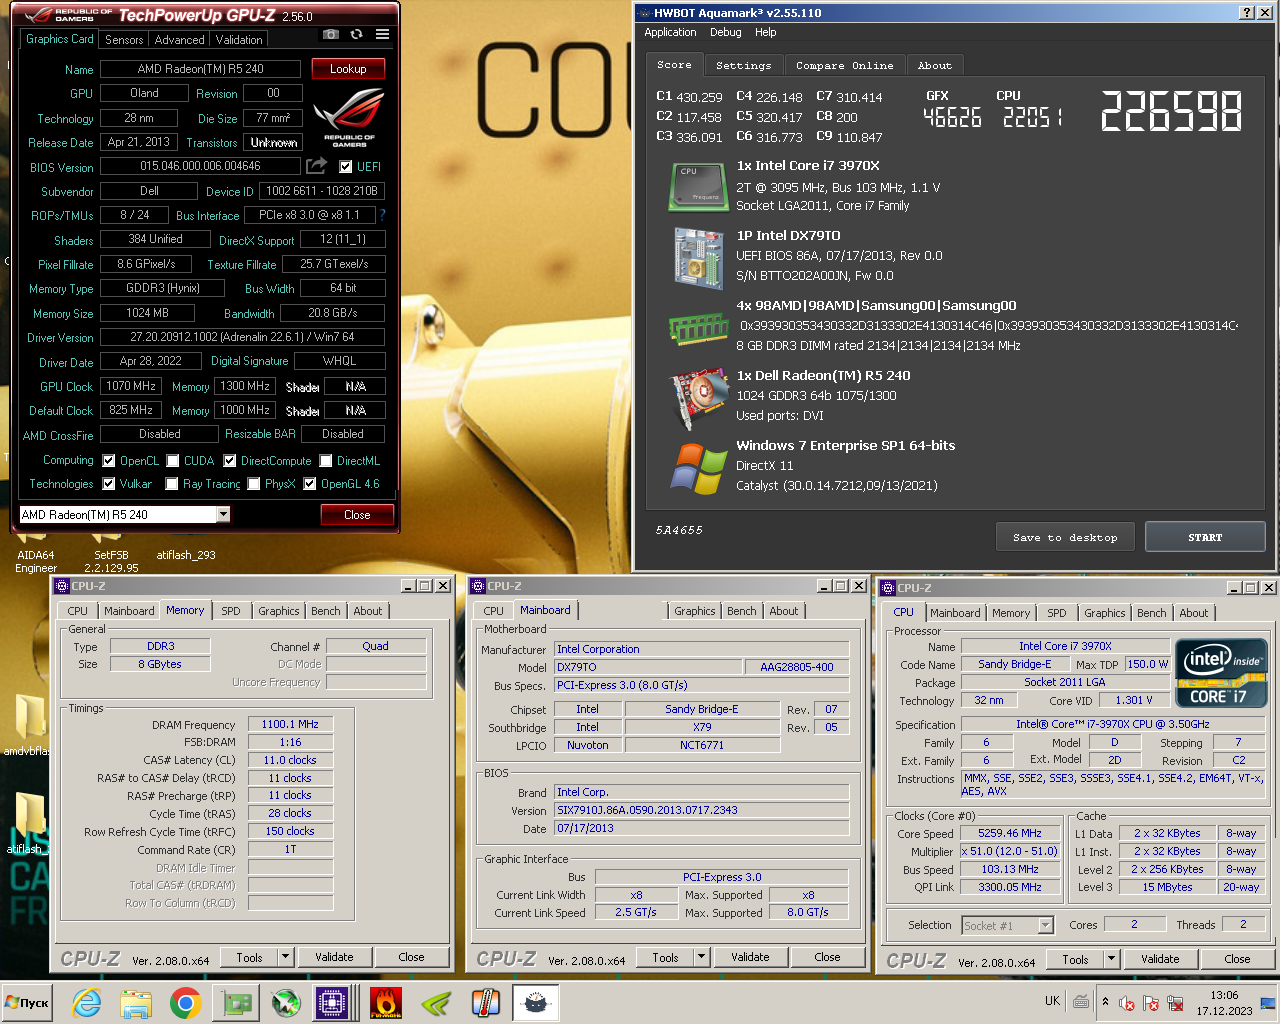This screenshot has height=1024, width=1280.
Task: Open FurMark from the taskbar
Action: click(x=386, y=1002)
